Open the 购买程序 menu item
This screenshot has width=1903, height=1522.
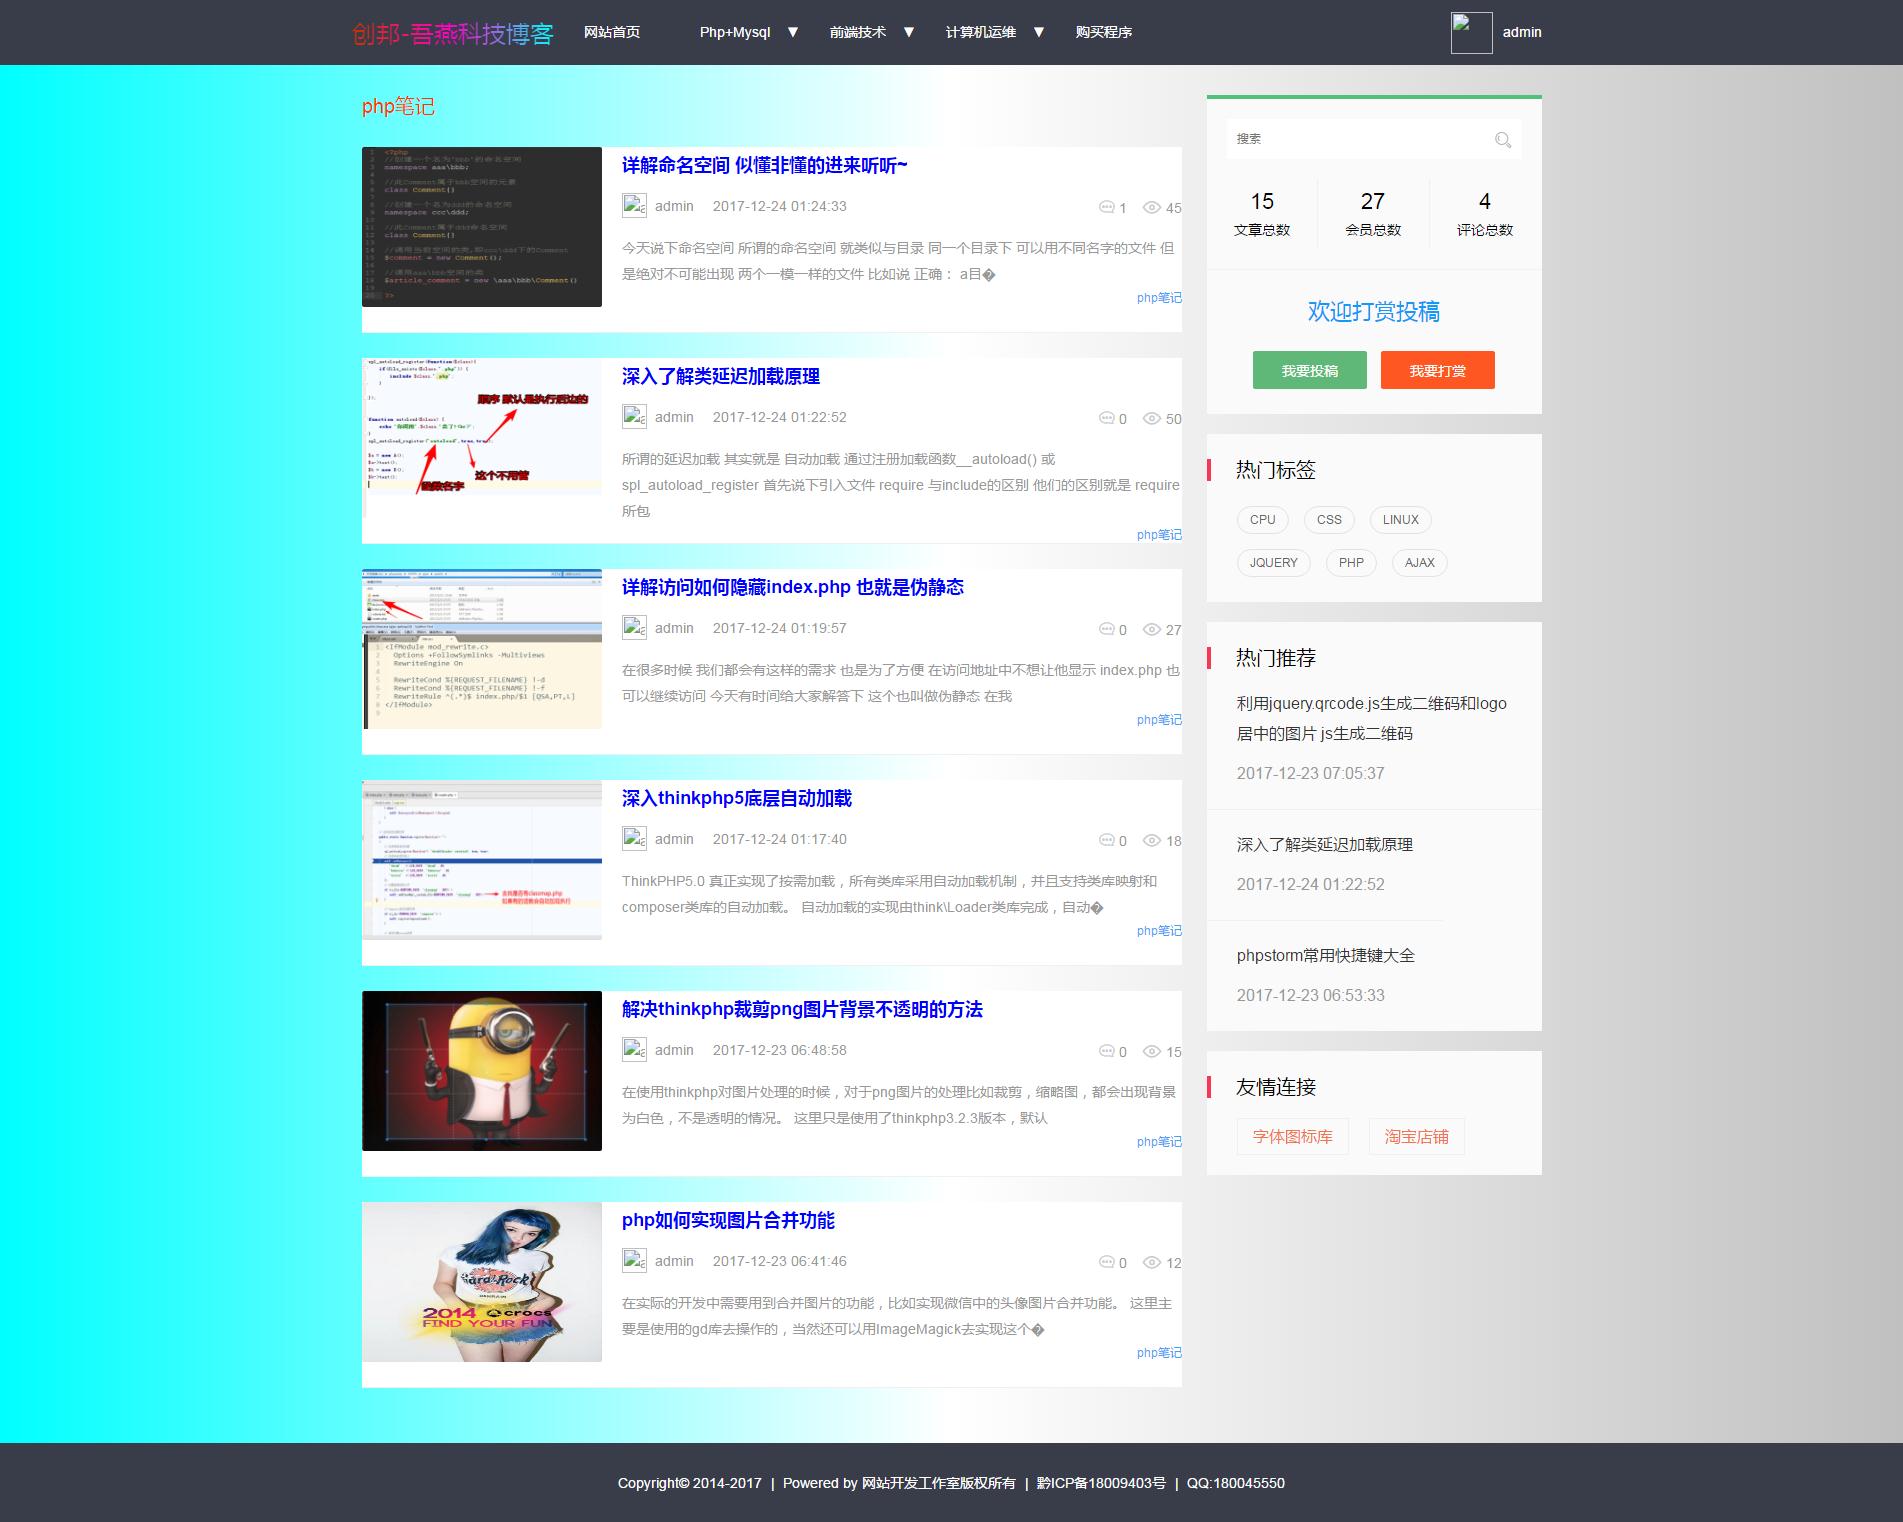click(1104, 32)
